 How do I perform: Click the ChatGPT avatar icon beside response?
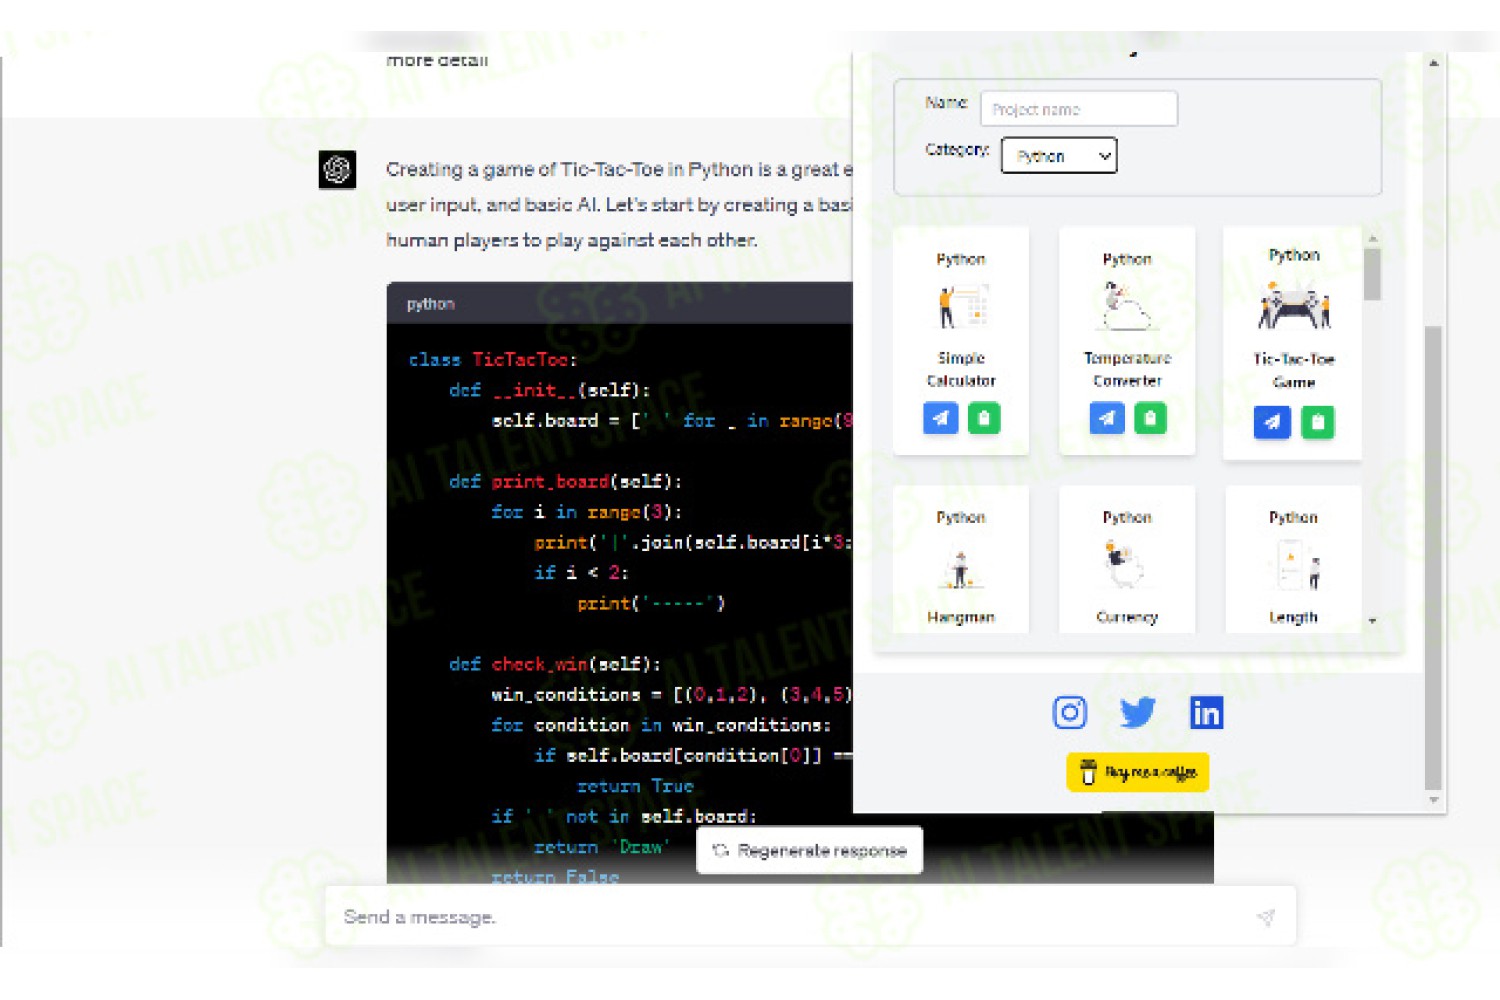click(x=337, y=169)
